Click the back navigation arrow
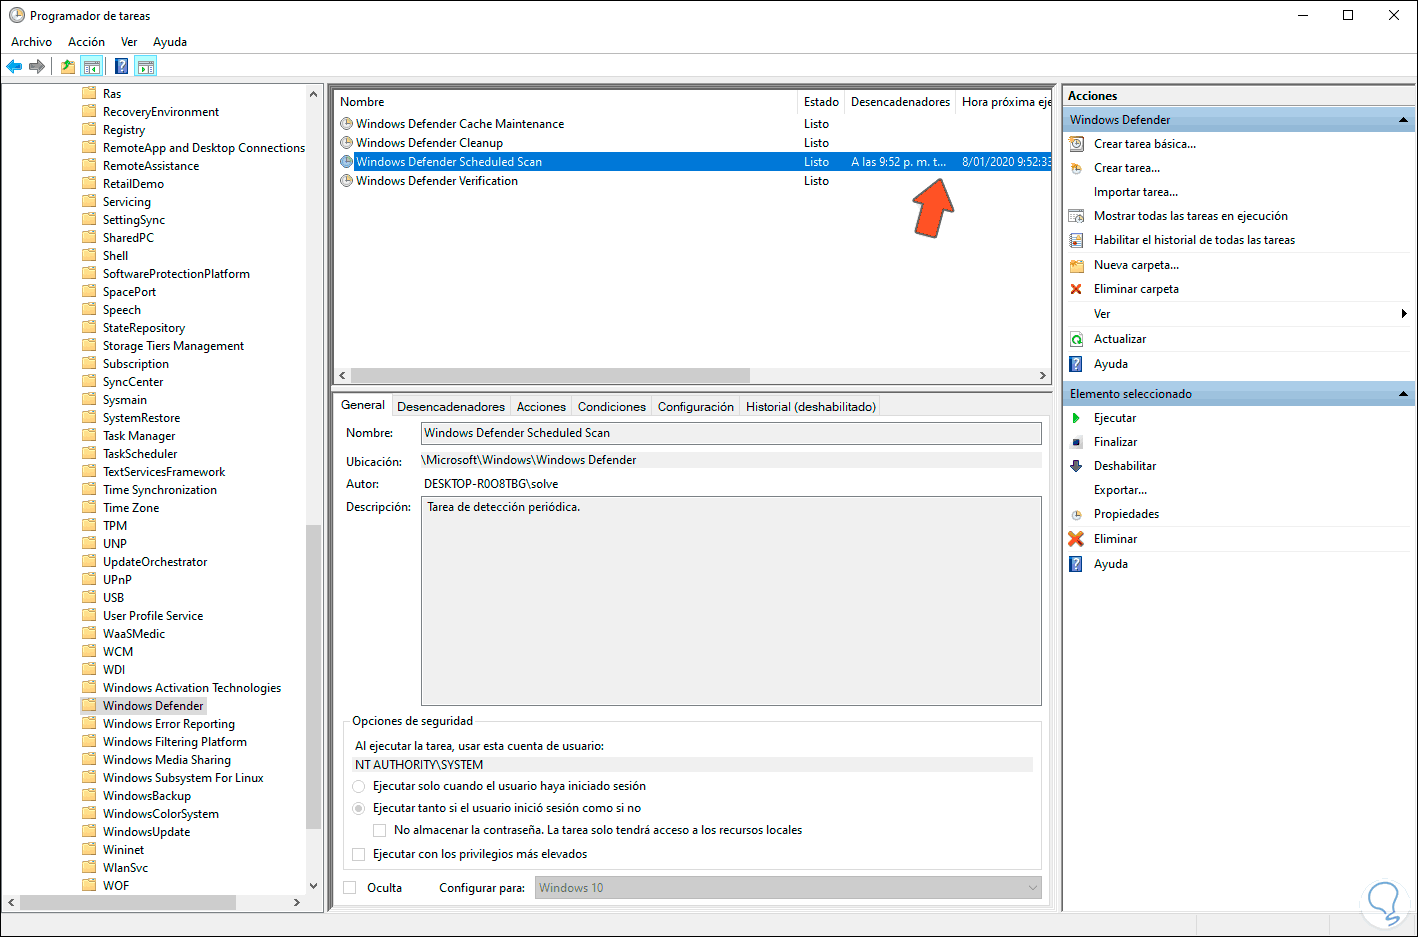Viewport: 1418px width, 937px height. point(13,66)
